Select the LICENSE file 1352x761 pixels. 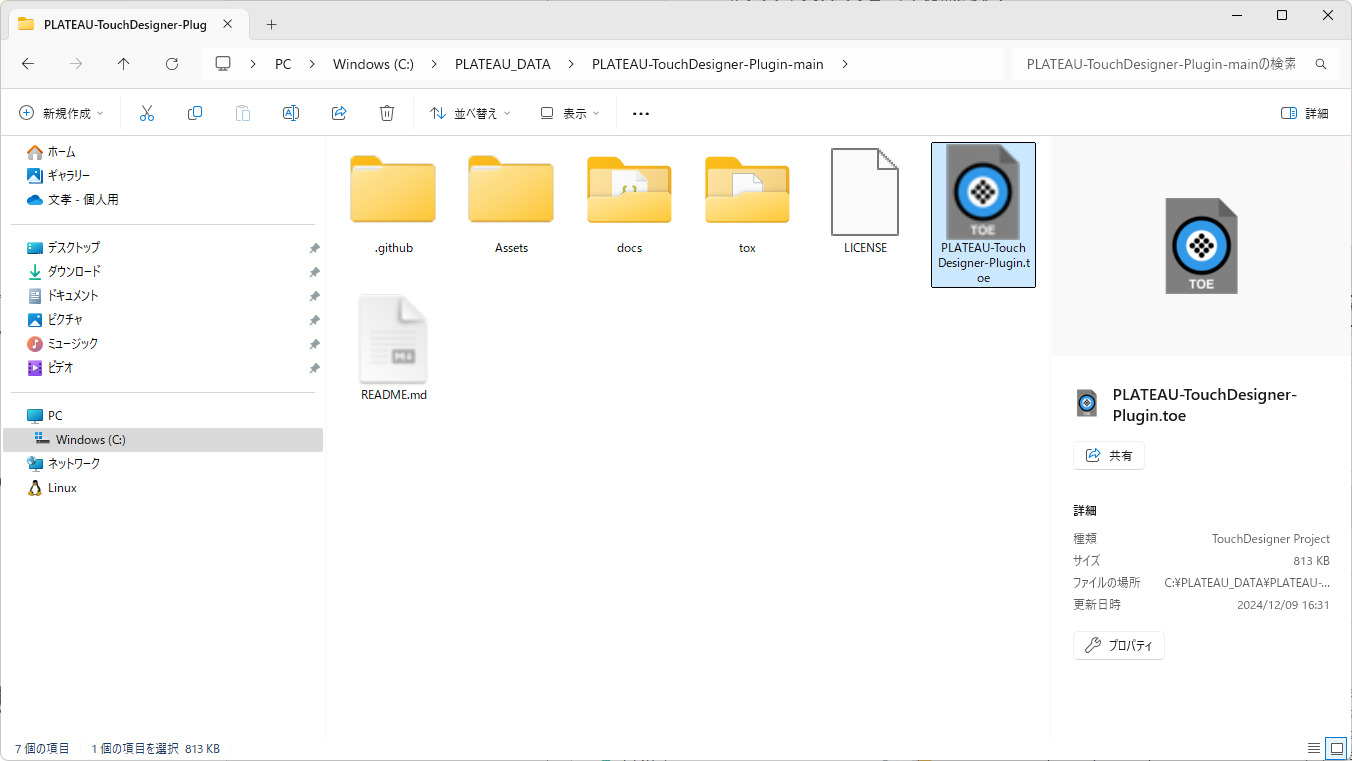click(865, 203)
